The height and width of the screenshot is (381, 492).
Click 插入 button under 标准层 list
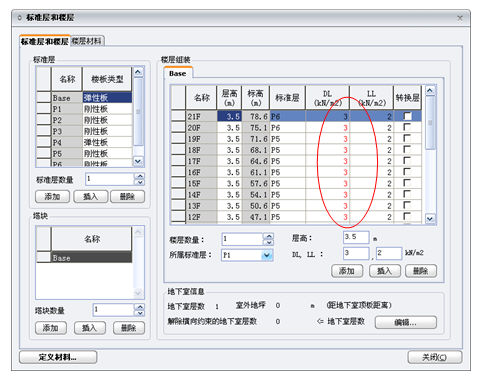point(90,197)
